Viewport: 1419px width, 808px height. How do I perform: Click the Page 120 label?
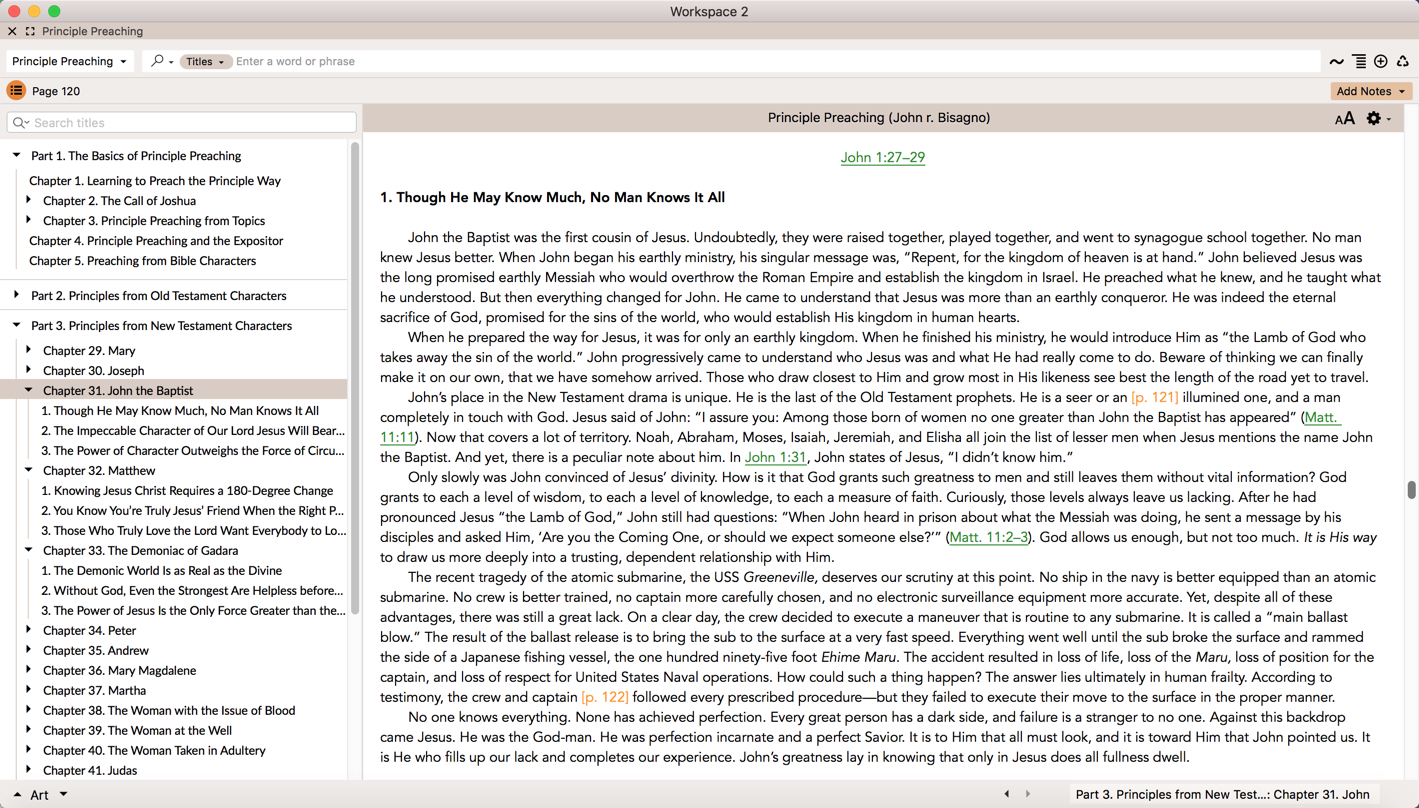tap(56, 91)
